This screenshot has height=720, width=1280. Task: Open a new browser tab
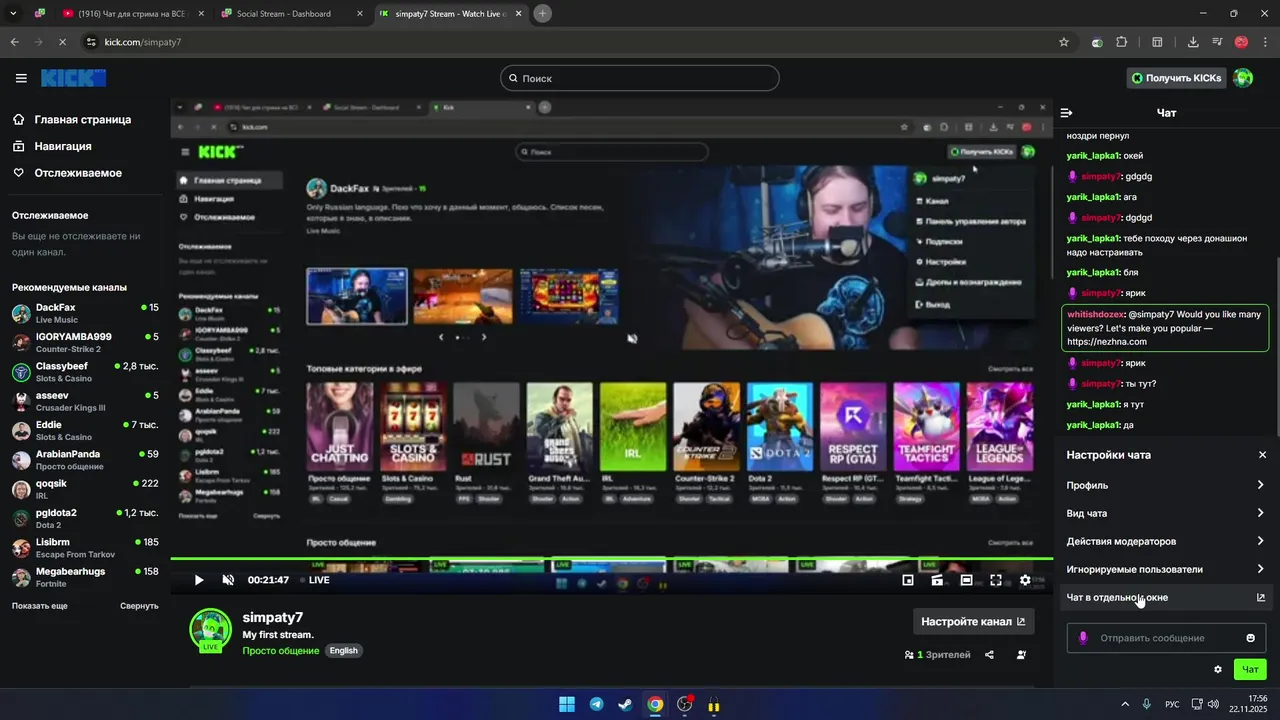point(542,13)
